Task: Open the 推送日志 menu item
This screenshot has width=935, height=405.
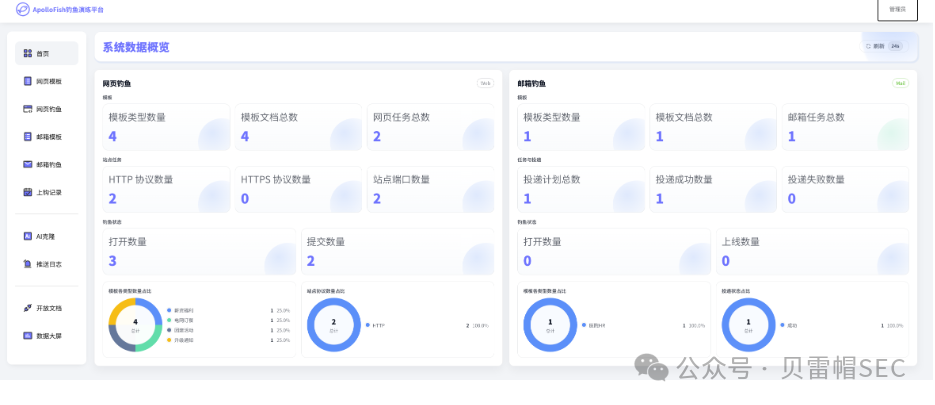Action: (x=47, y=264)
